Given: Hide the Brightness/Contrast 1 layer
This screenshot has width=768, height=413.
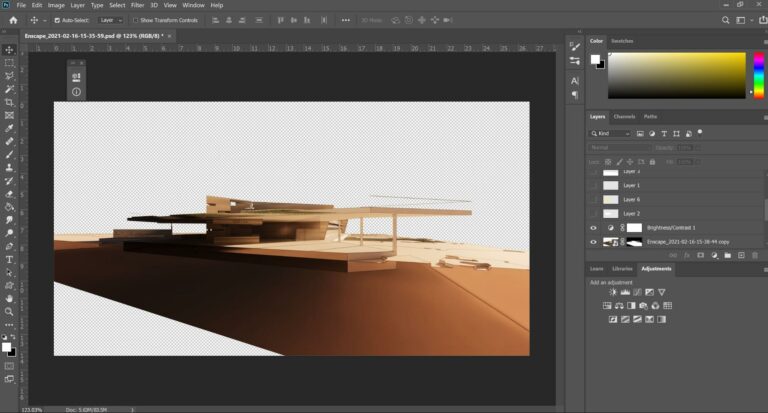Looking at the screenshot, I should 593,228.
